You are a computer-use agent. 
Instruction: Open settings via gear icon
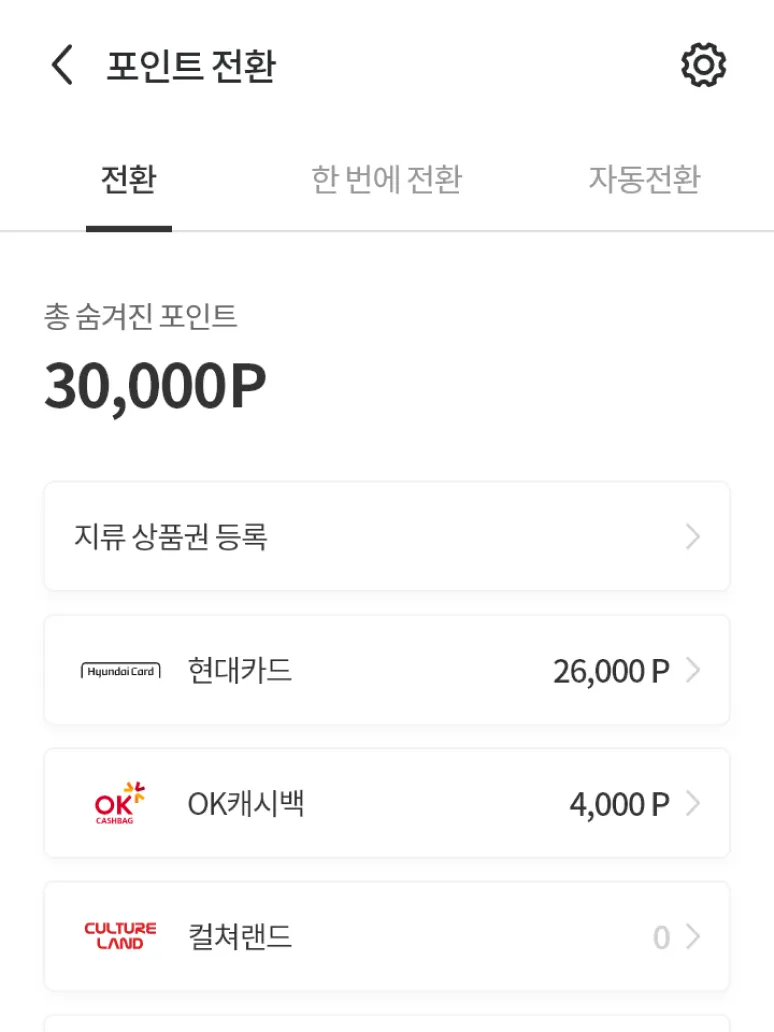coord(703,64)
